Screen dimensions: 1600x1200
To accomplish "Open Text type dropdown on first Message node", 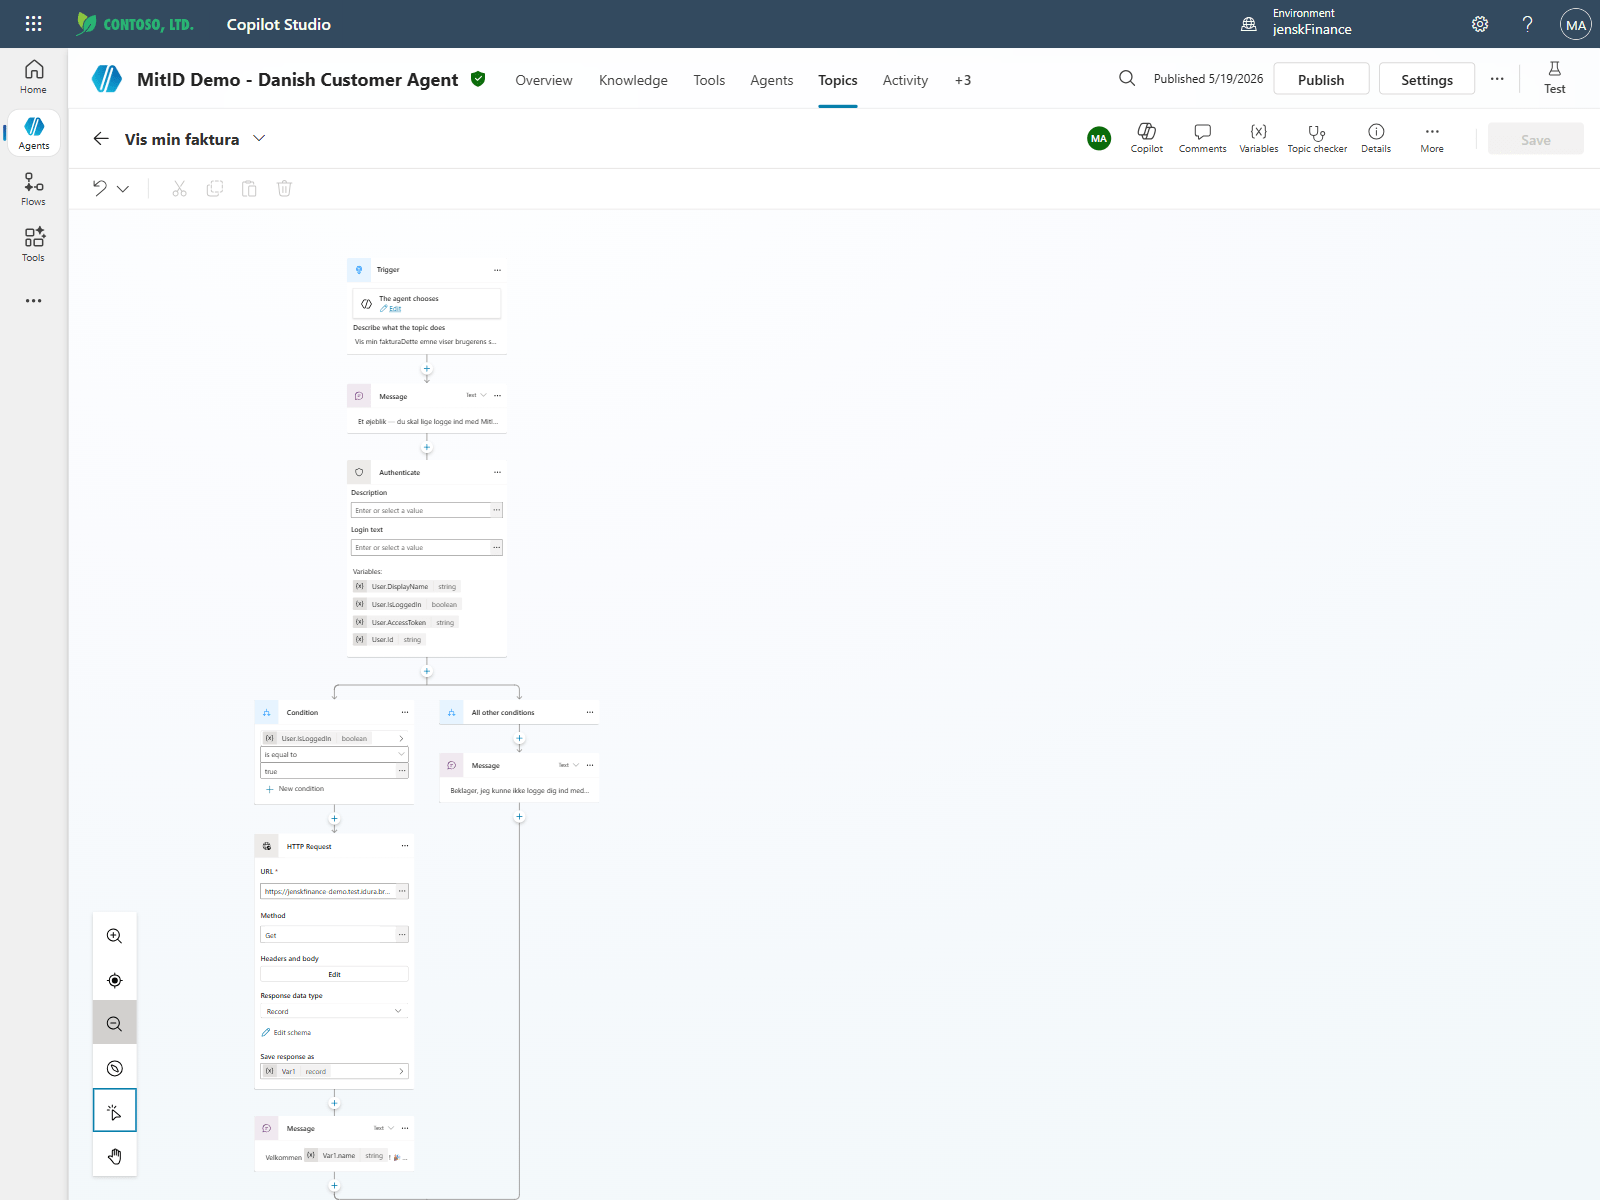I will tap(477, 395).
